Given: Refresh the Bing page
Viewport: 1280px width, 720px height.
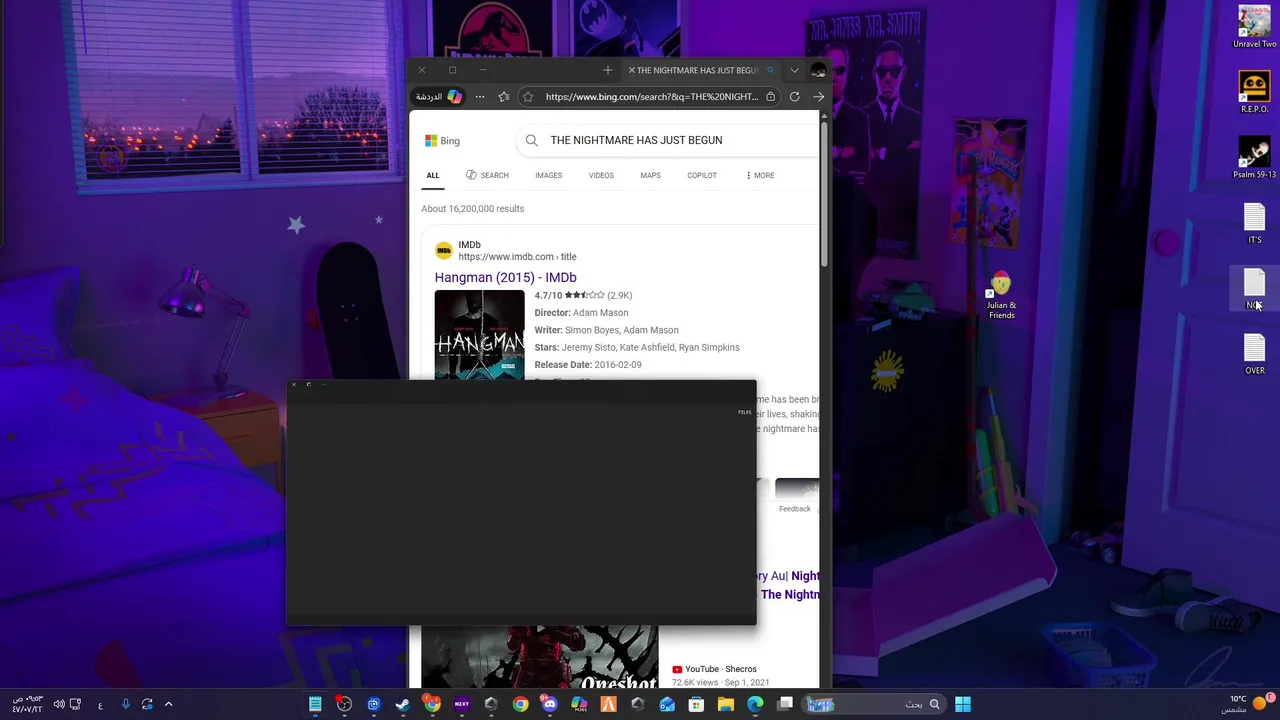Looking at the screenshot, I should [794, 97].
